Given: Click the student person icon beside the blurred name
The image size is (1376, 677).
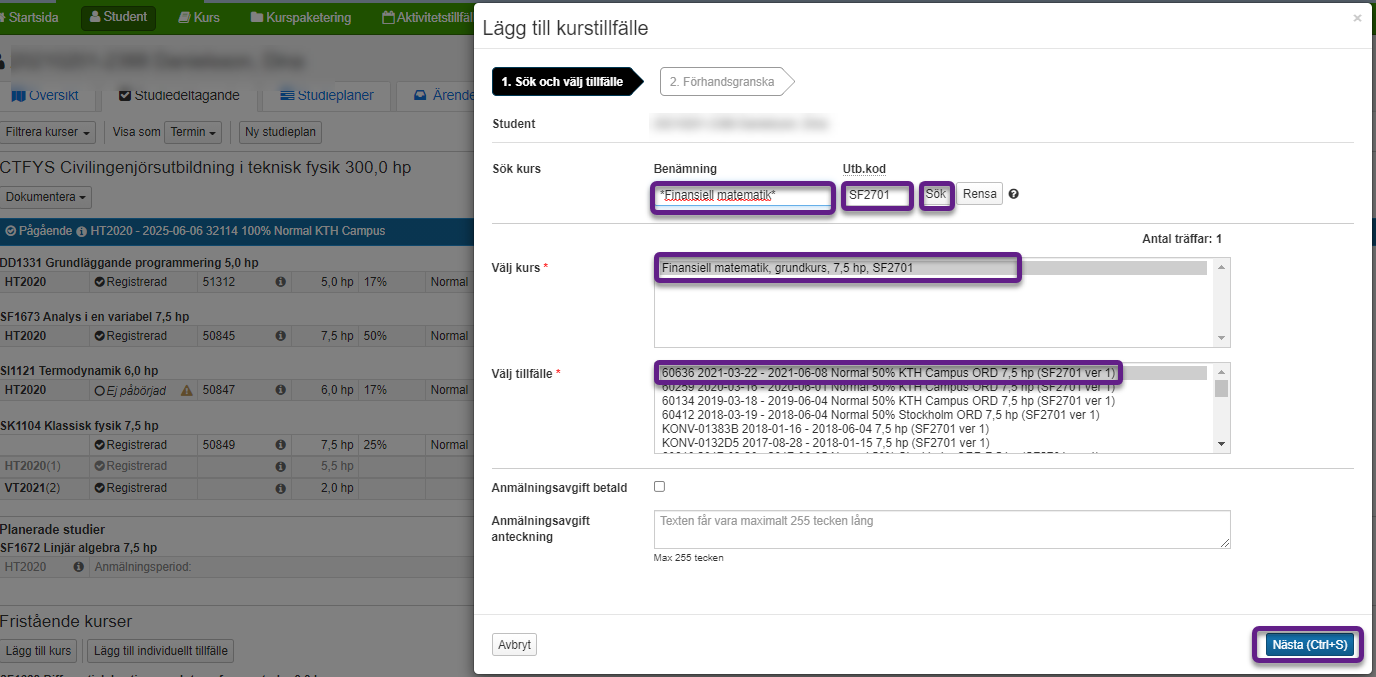Looking at the screenshot, I should click(x=3, y=61).
